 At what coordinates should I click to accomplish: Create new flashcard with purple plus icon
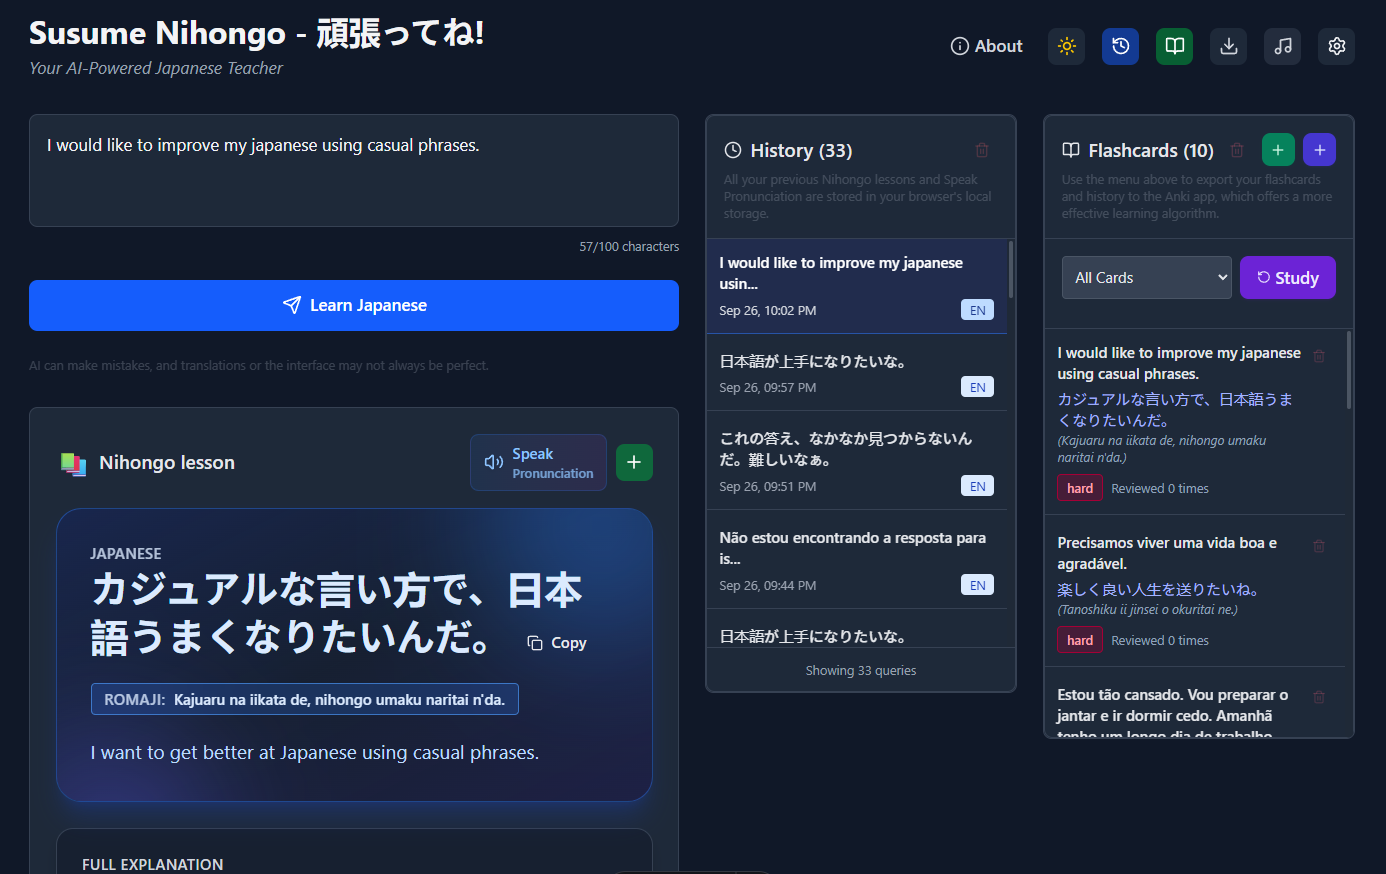point(1319,149)
